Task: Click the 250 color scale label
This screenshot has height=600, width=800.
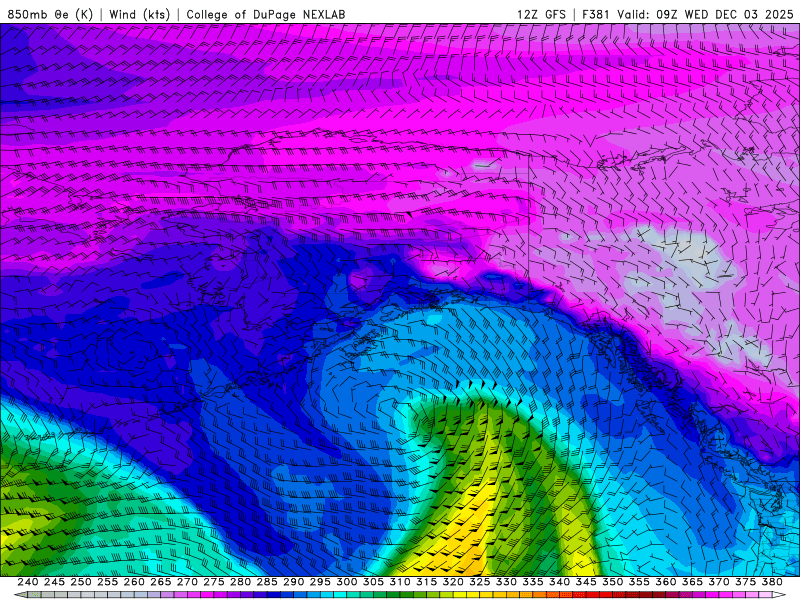Action: [81, 582]
